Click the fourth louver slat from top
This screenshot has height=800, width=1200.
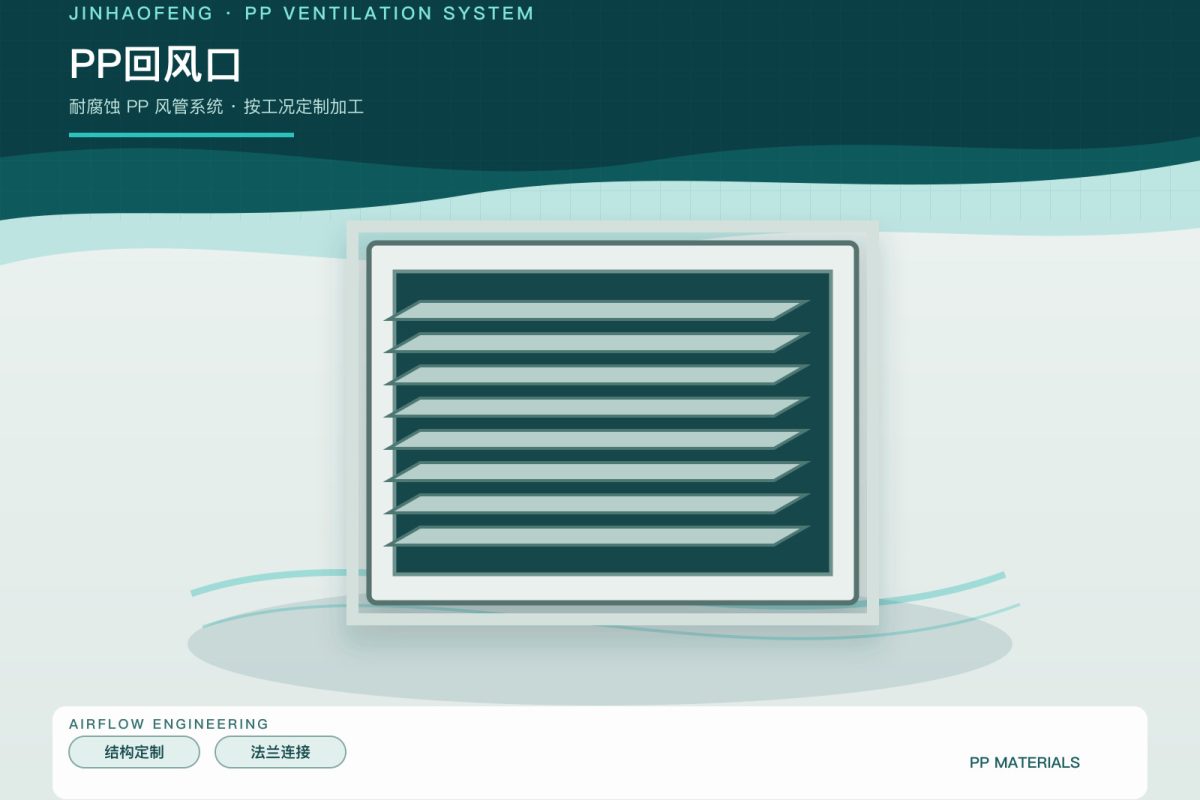click(597, 407)
